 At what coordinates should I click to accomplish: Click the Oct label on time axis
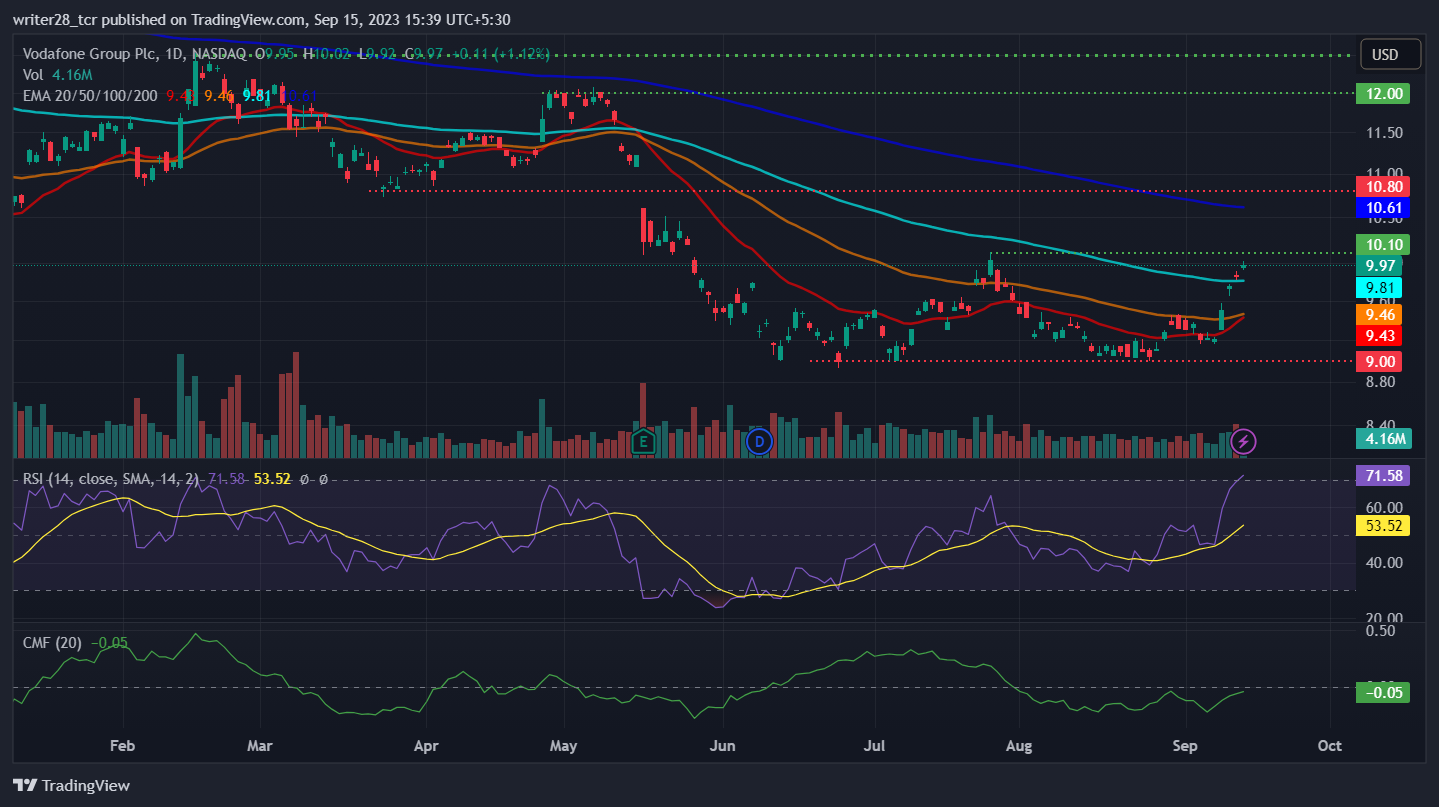coord(1329,746)
